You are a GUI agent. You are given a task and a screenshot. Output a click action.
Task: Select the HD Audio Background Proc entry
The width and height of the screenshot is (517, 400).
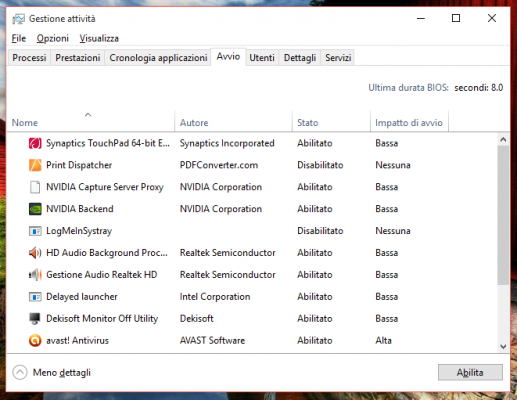pos(107,253)
